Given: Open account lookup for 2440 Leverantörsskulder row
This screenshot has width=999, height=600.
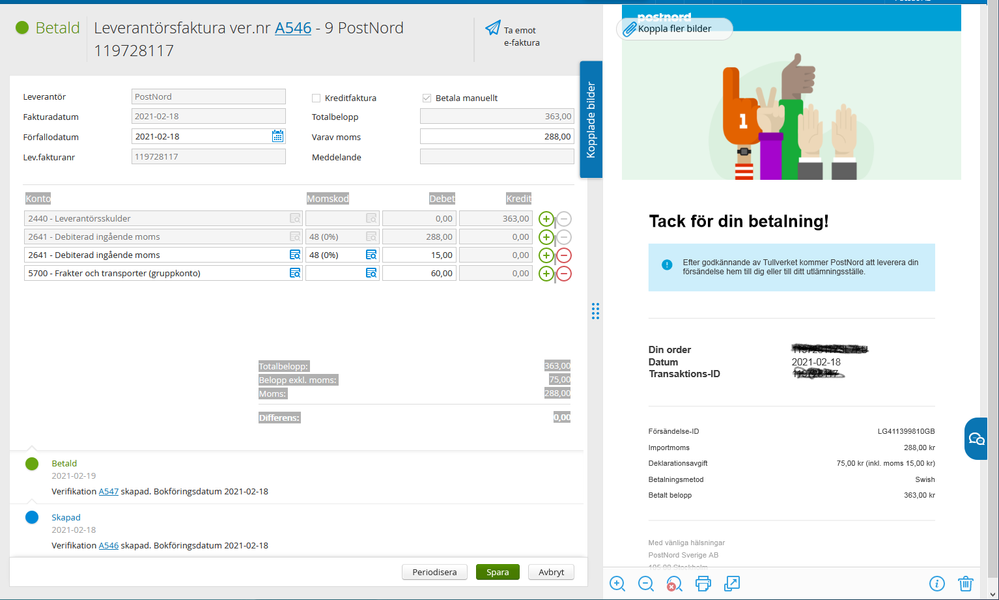Looking at the screenshot, I should click(x=295, y=218).
